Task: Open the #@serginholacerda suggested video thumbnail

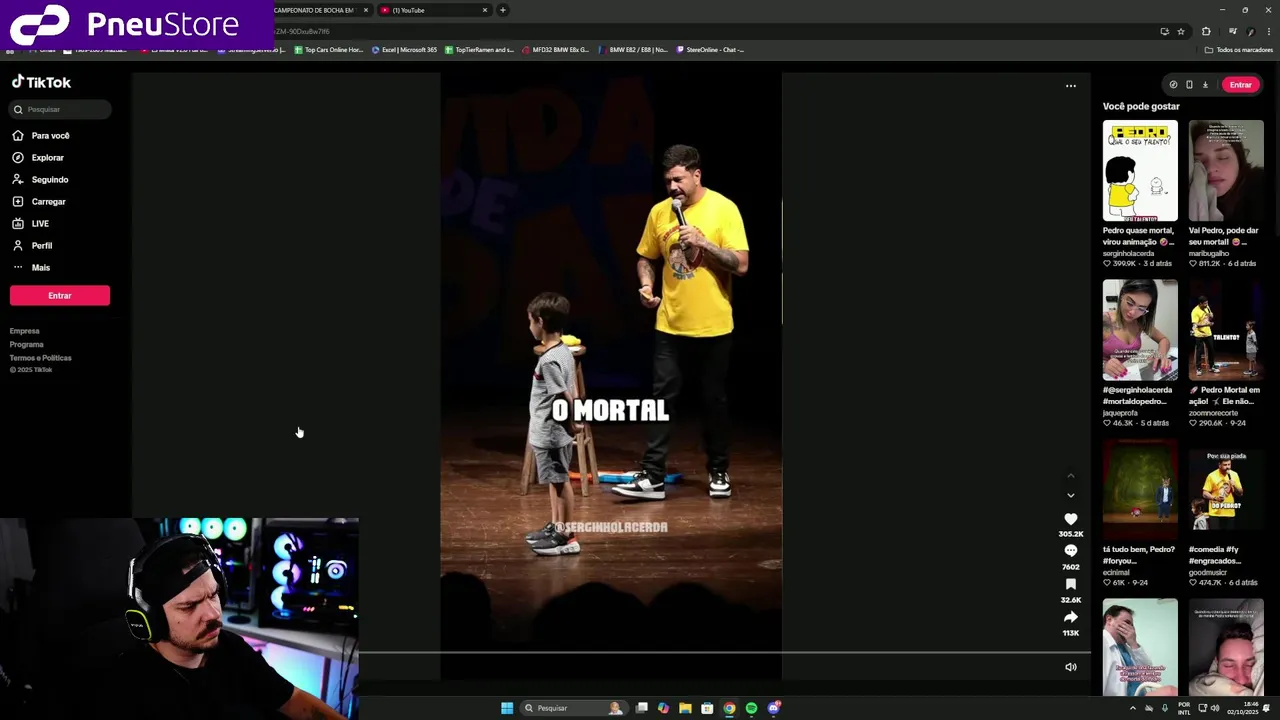Action: click(1140, 330)
